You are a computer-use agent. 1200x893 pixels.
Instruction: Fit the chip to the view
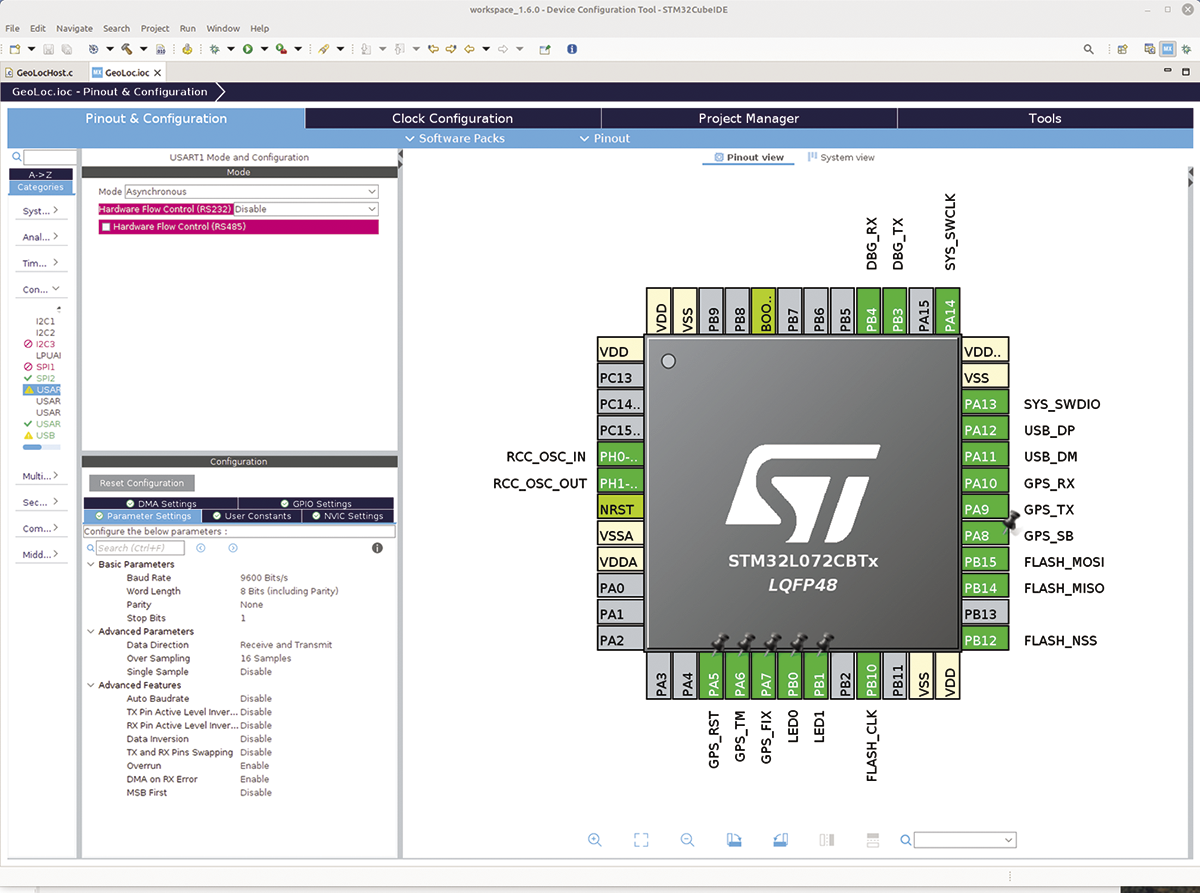pyautogui.click(x=641, y=840)
